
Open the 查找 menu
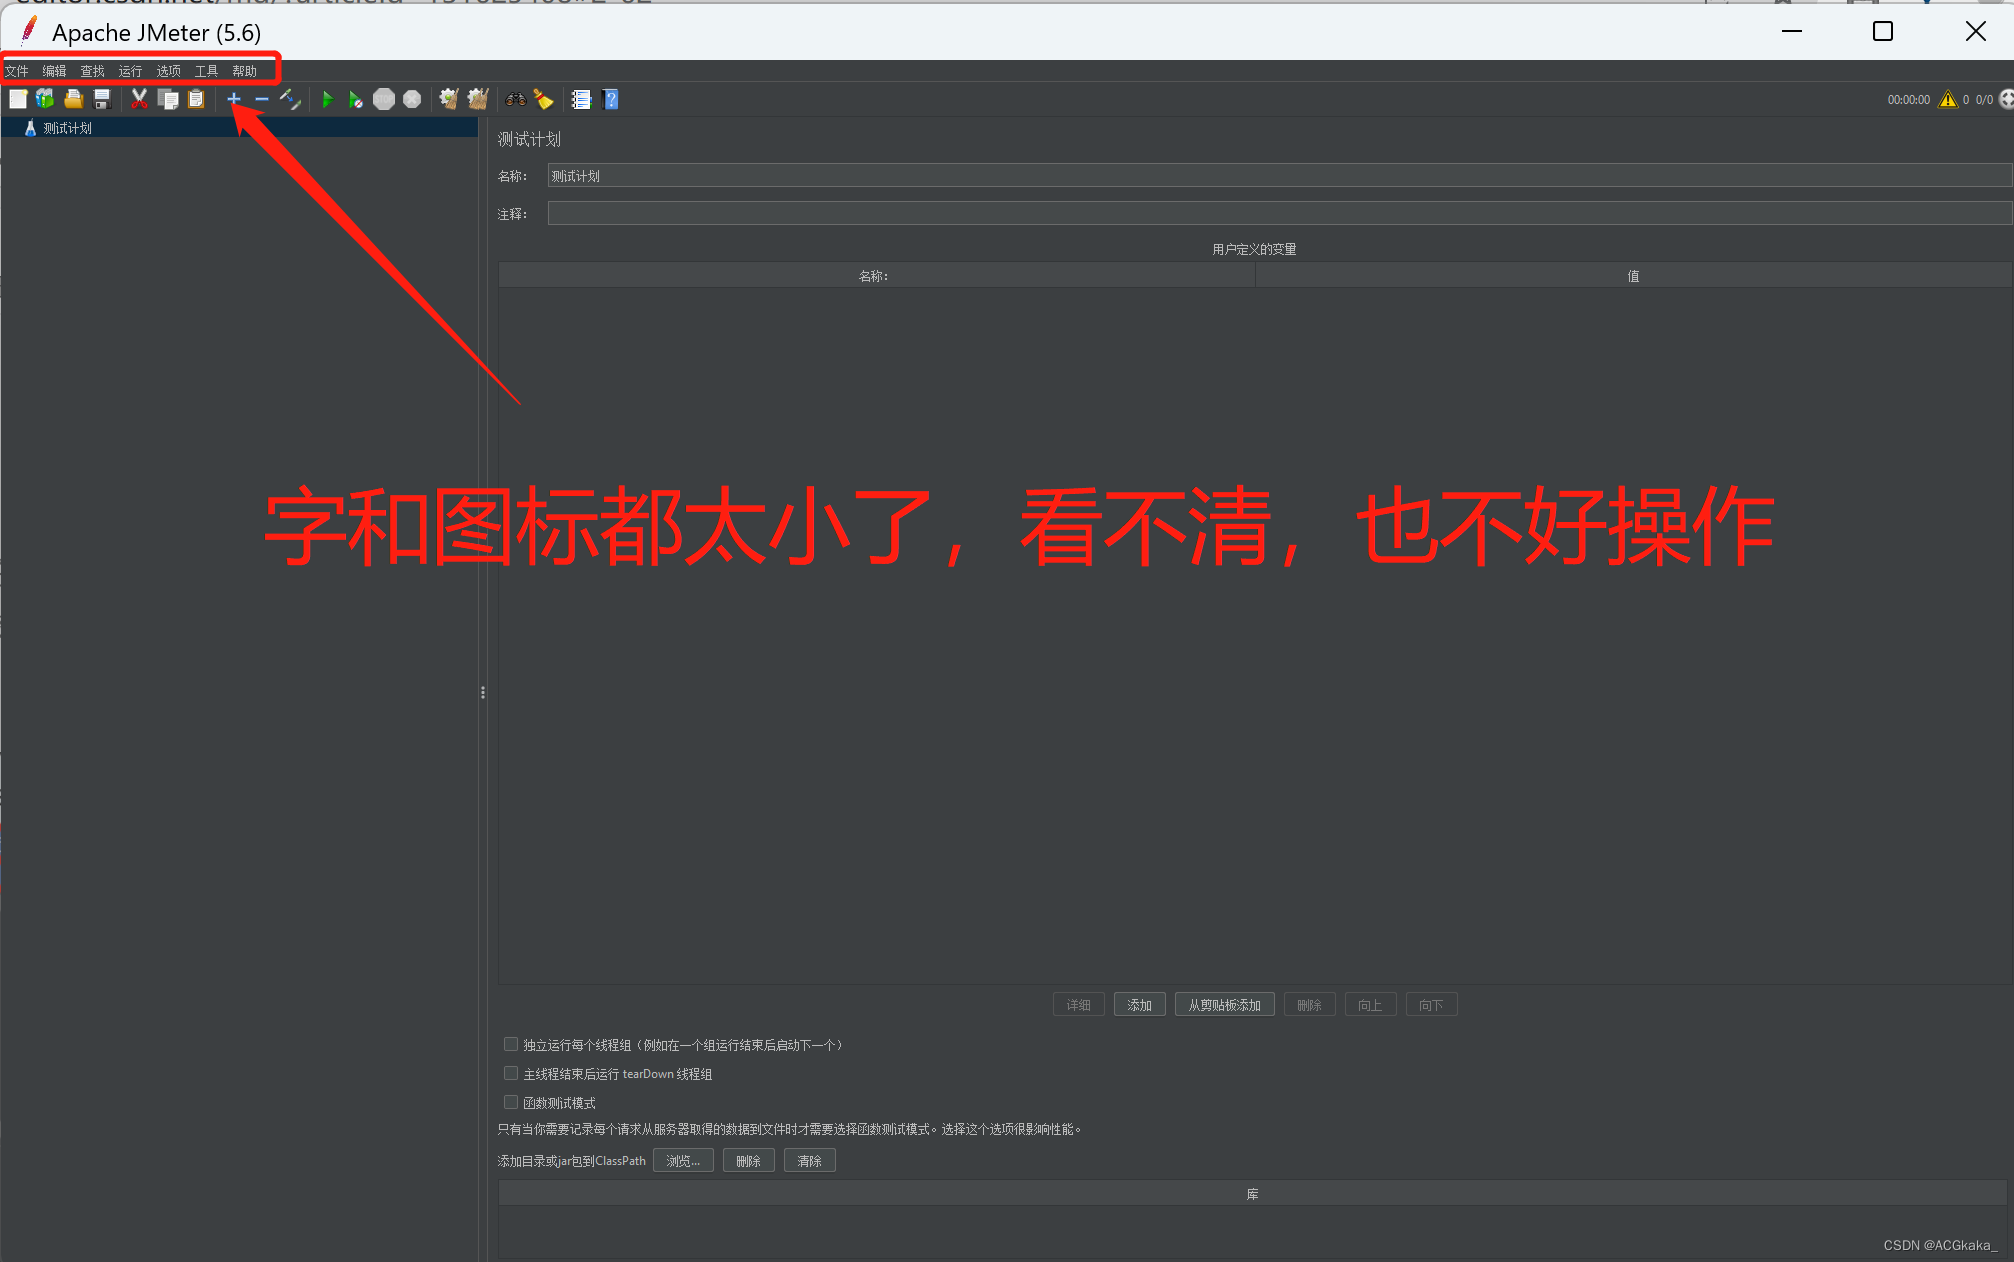(93, 71)
